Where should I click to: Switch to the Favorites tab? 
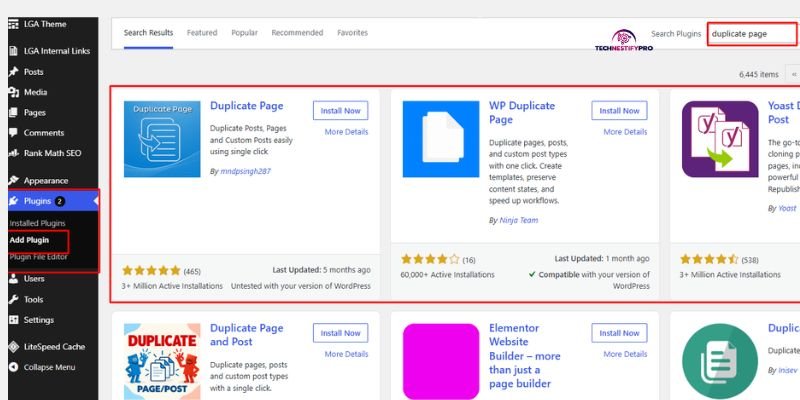coord(353,33)
